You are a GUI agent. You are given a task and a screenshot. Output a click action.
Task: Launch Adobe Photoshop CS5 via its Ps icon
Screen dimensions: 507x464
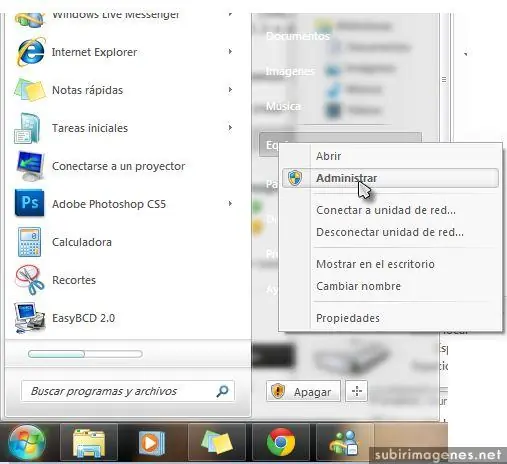coord(29,203)
